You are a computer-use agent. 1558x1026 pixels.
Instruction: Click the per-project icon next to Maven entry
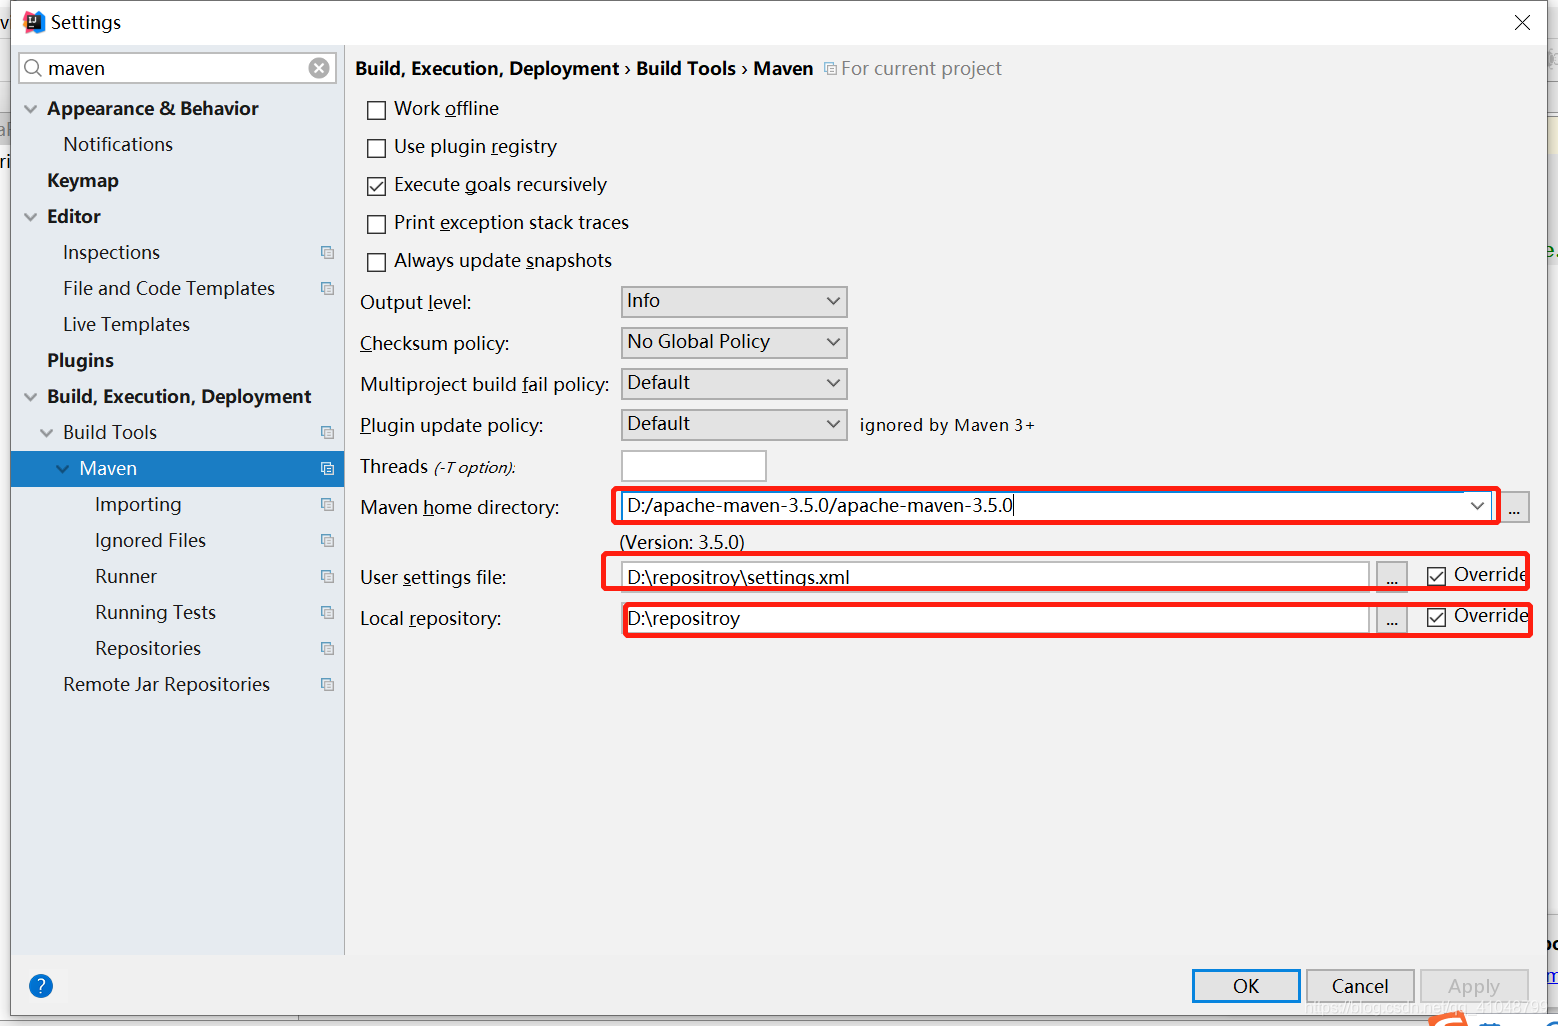[327, 468]
